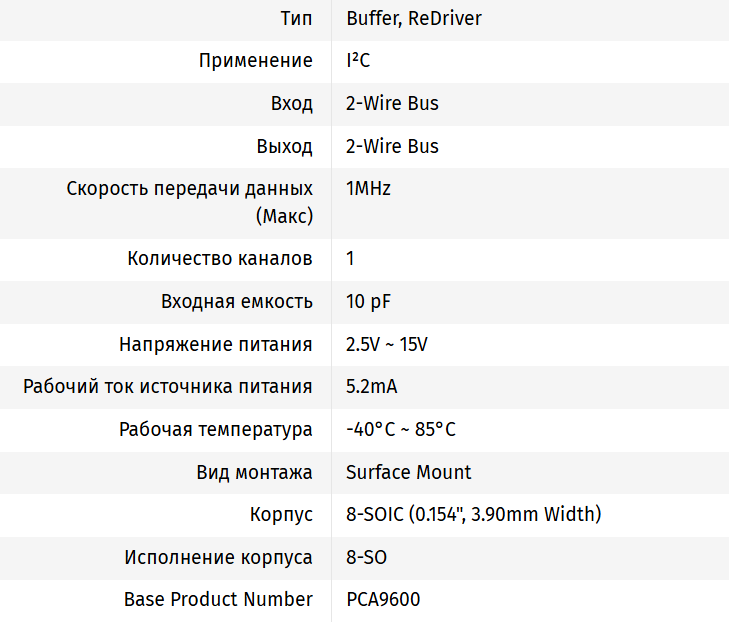
Task: Click the 2-Wire Bus value for Выход
Action: pos(392,146)
